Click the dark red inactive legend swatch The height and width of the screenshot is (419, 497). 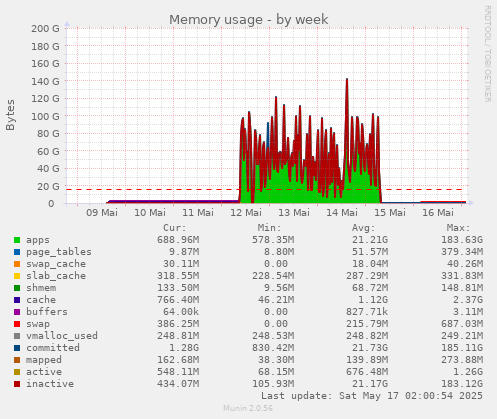pos(17,384)
